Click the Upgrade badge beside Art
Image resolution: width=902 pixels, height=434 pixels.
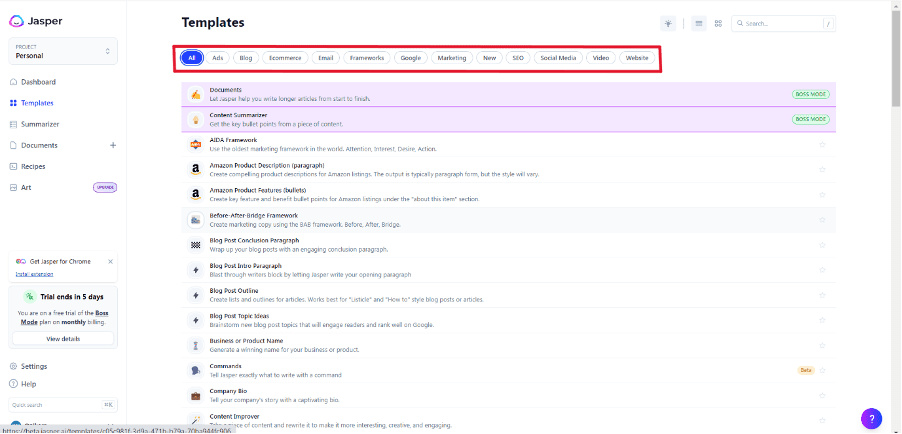coord(105,188)
